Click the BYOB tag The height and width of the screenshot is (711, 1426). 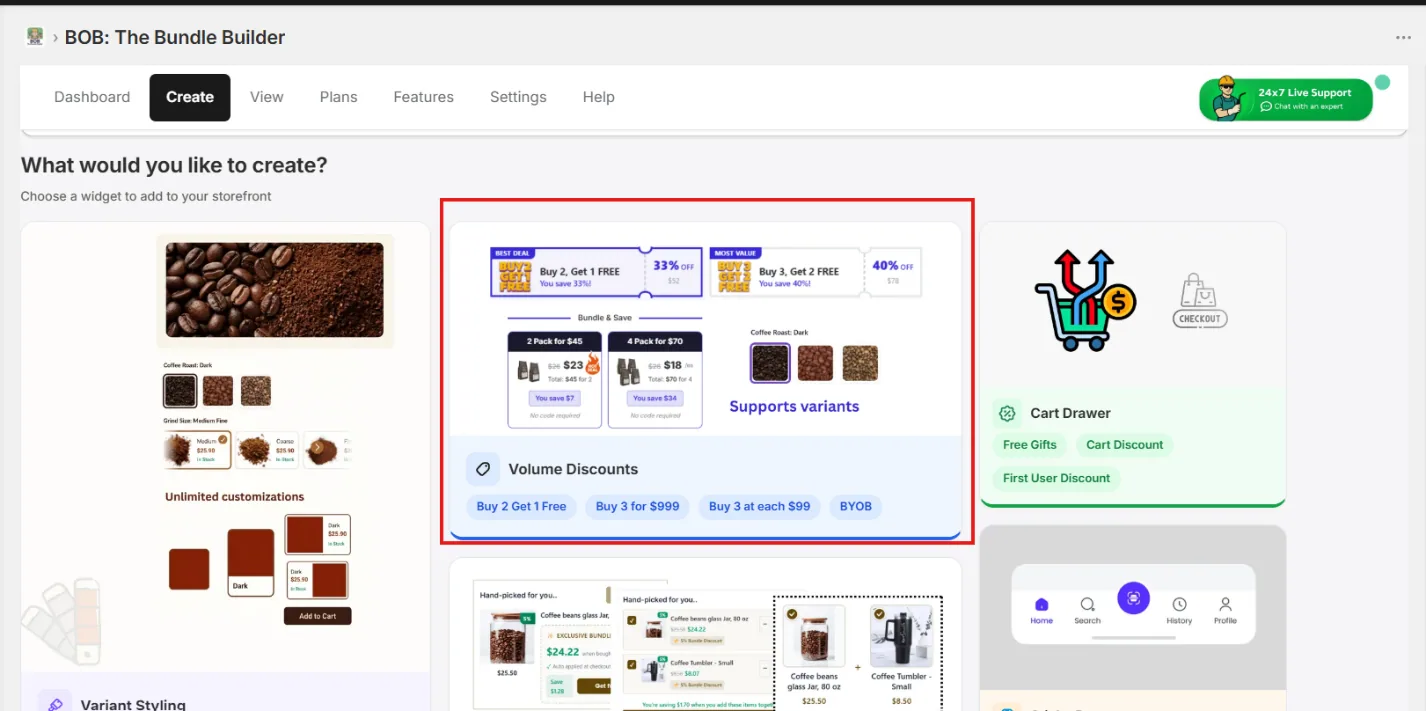856,506
